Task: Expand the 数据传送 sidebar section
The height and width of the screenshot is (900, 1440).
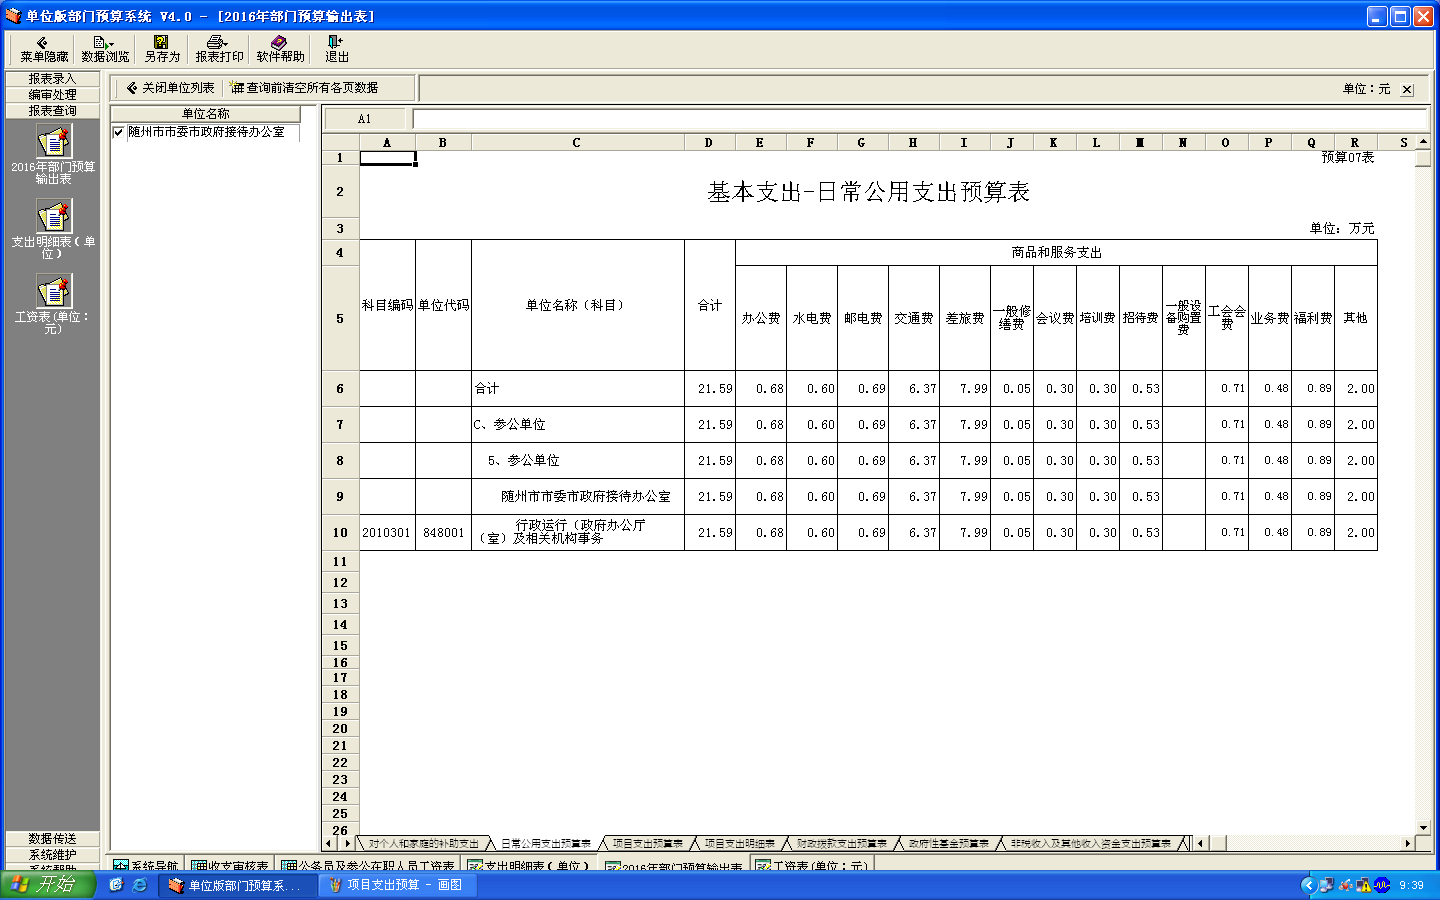Action: pyautogui.click(x=53, y=839)
